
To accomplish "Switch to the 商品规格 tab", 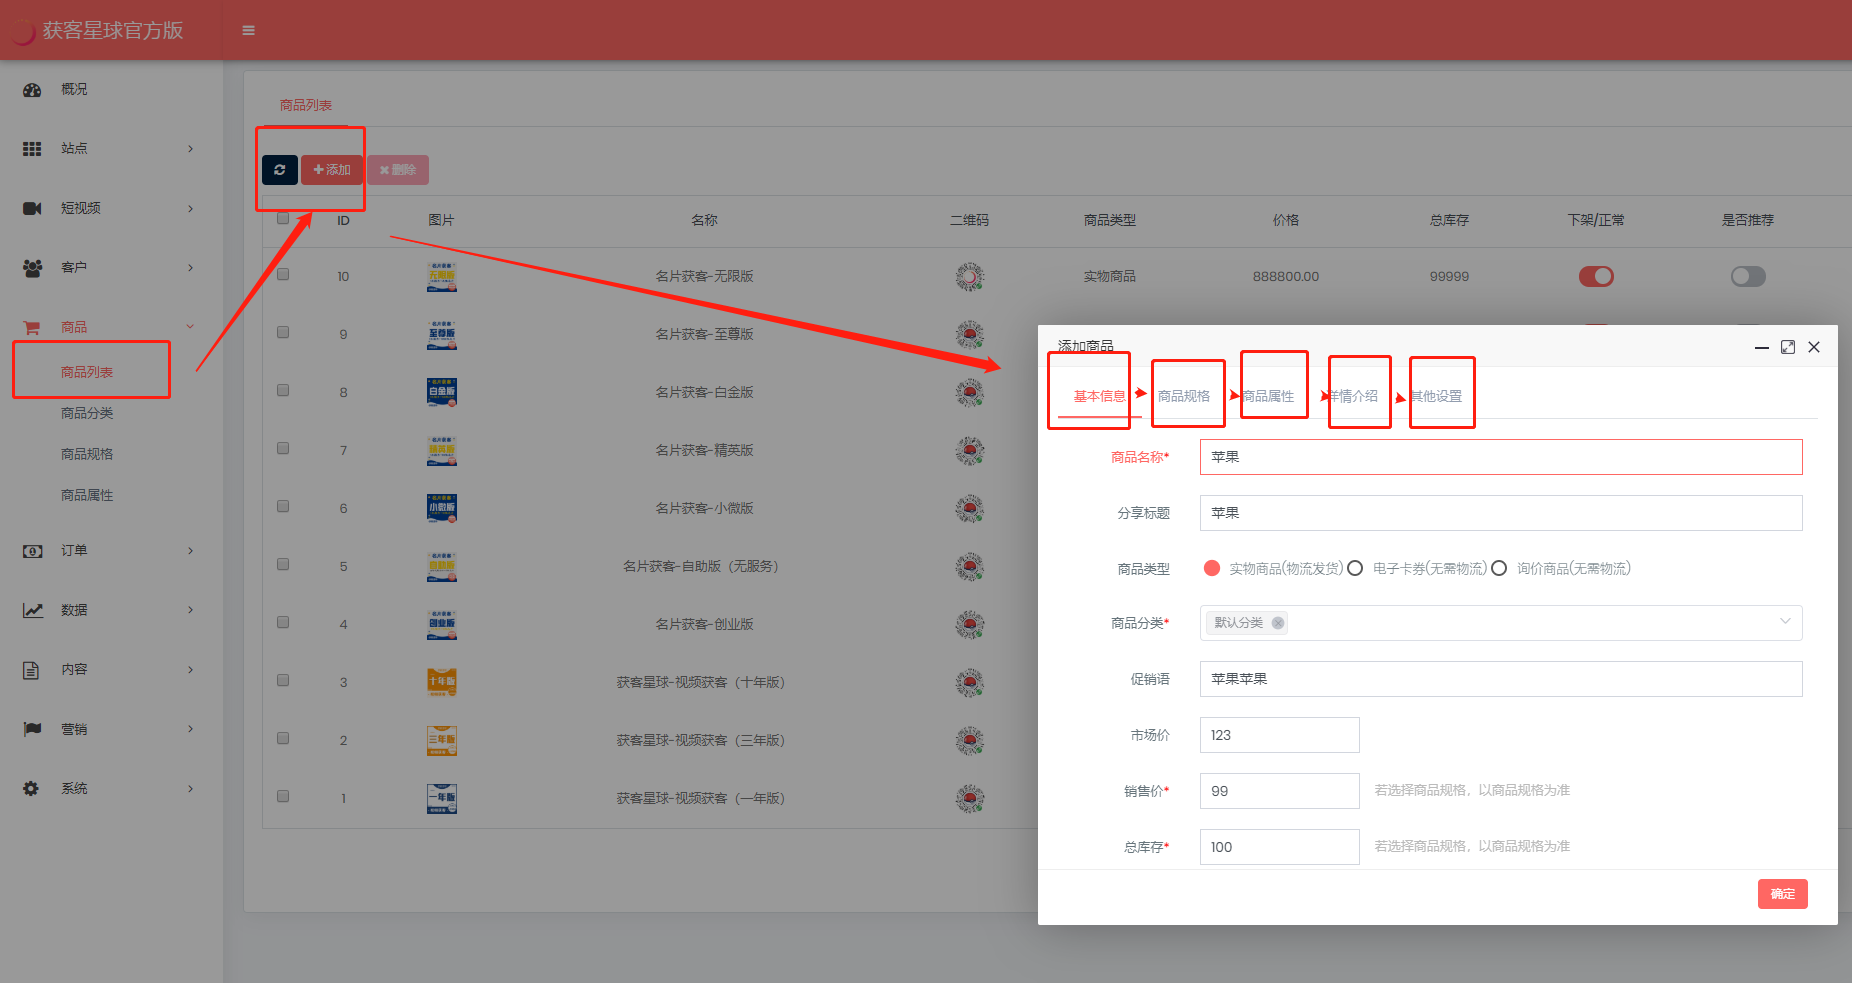I will pyautogui.click(x=1184, y=396).
